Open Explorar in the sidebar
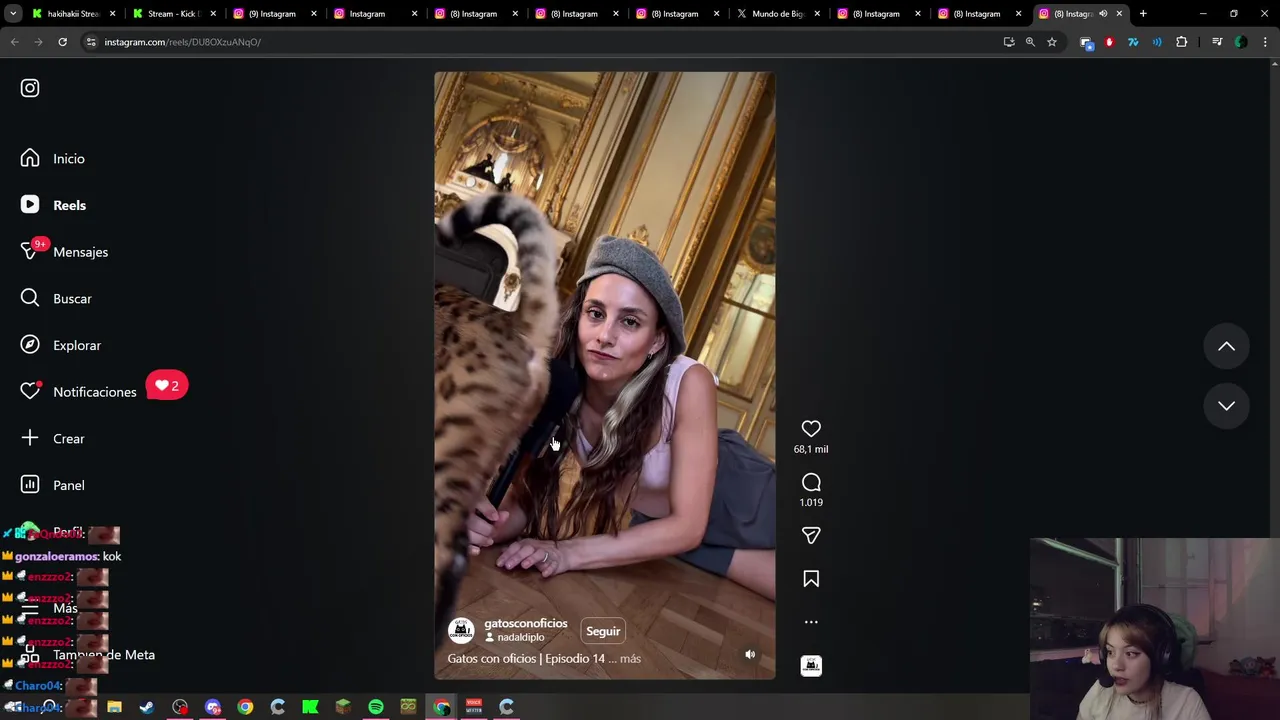 point(62,345)
